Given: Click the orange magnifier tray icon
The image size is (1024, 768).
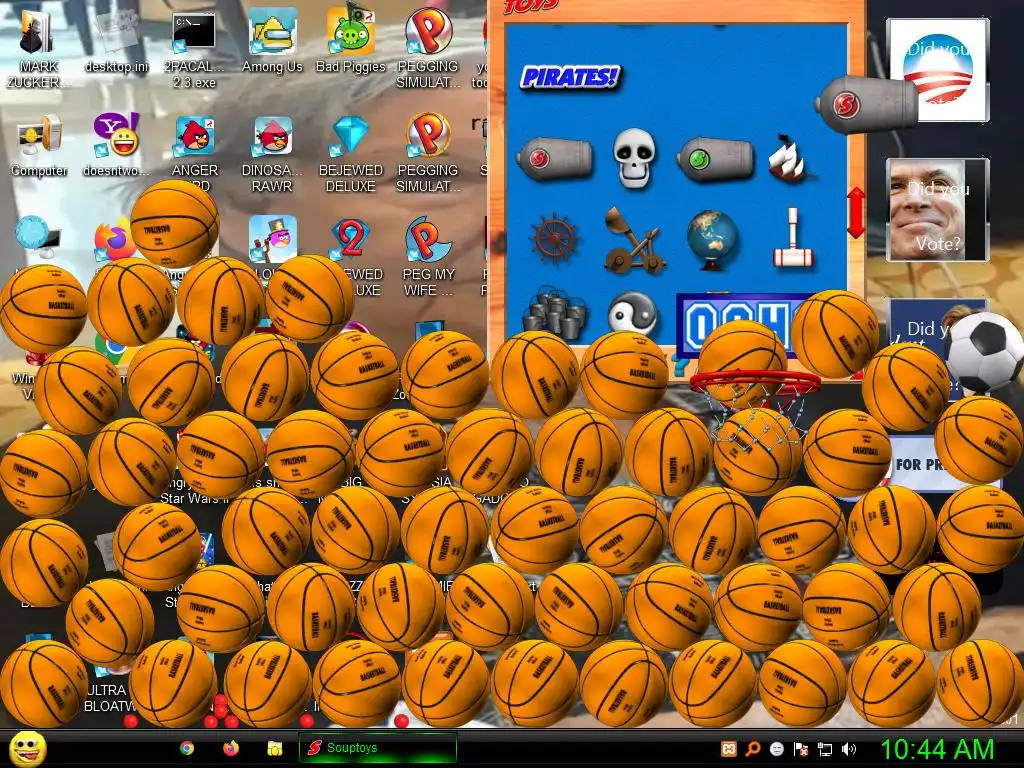Looking at the screenshot, I should 752,749.
